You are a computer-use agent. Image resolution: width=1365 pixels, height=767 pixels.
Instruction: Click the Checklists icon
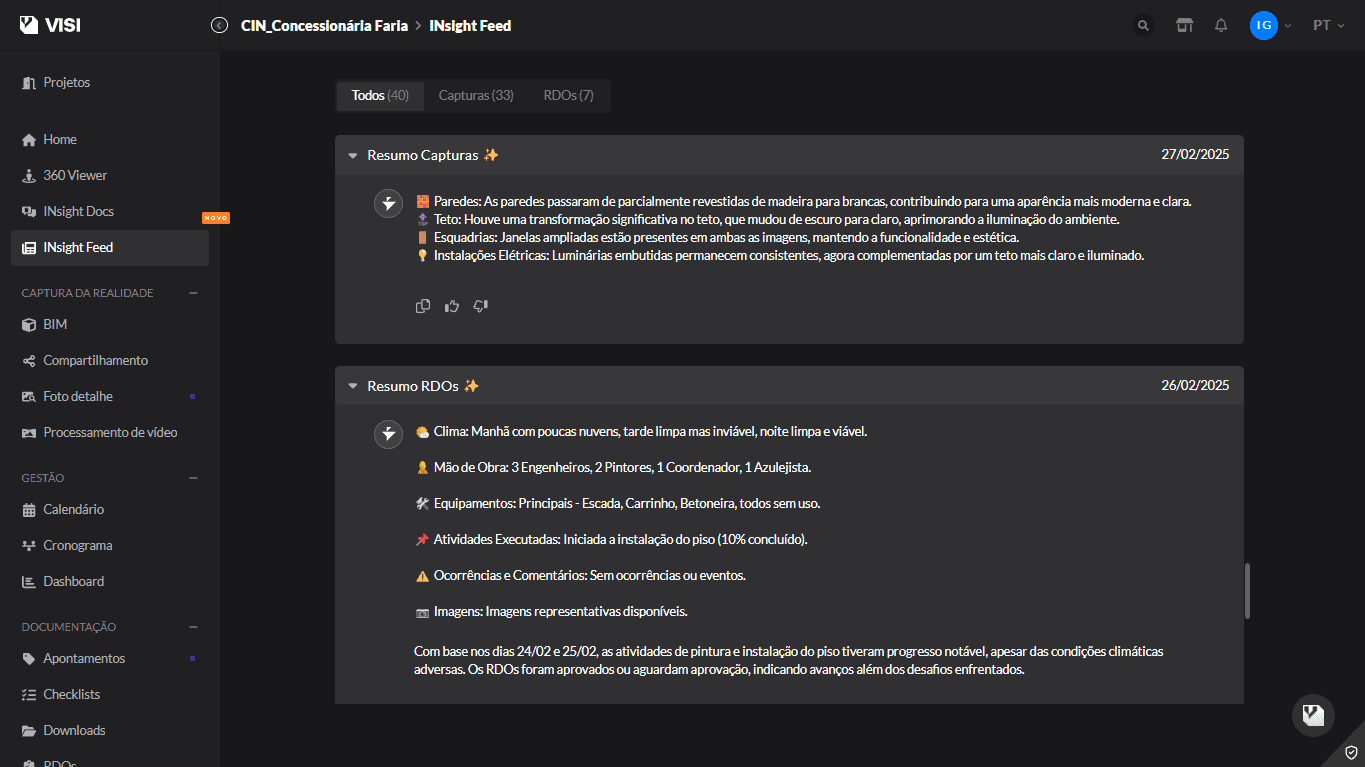click(29, 695)
